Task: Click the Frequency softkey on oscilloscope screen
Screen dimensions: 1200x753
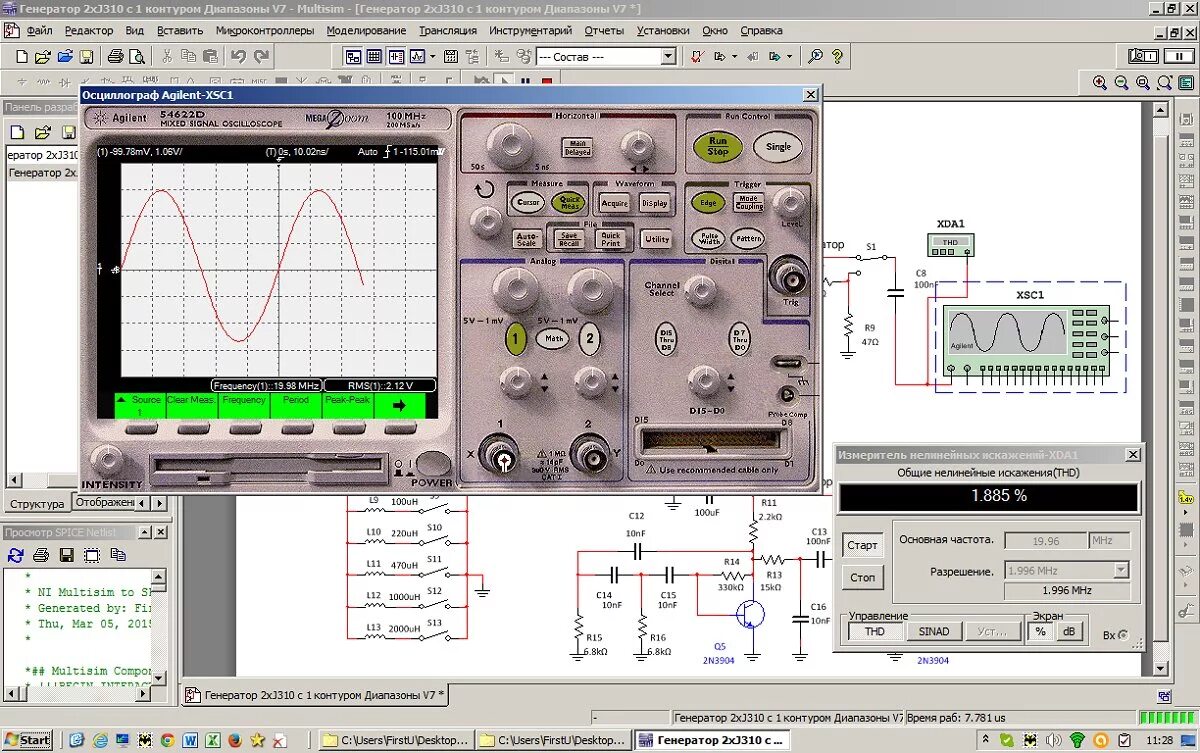Action: (x=244, y=405)
